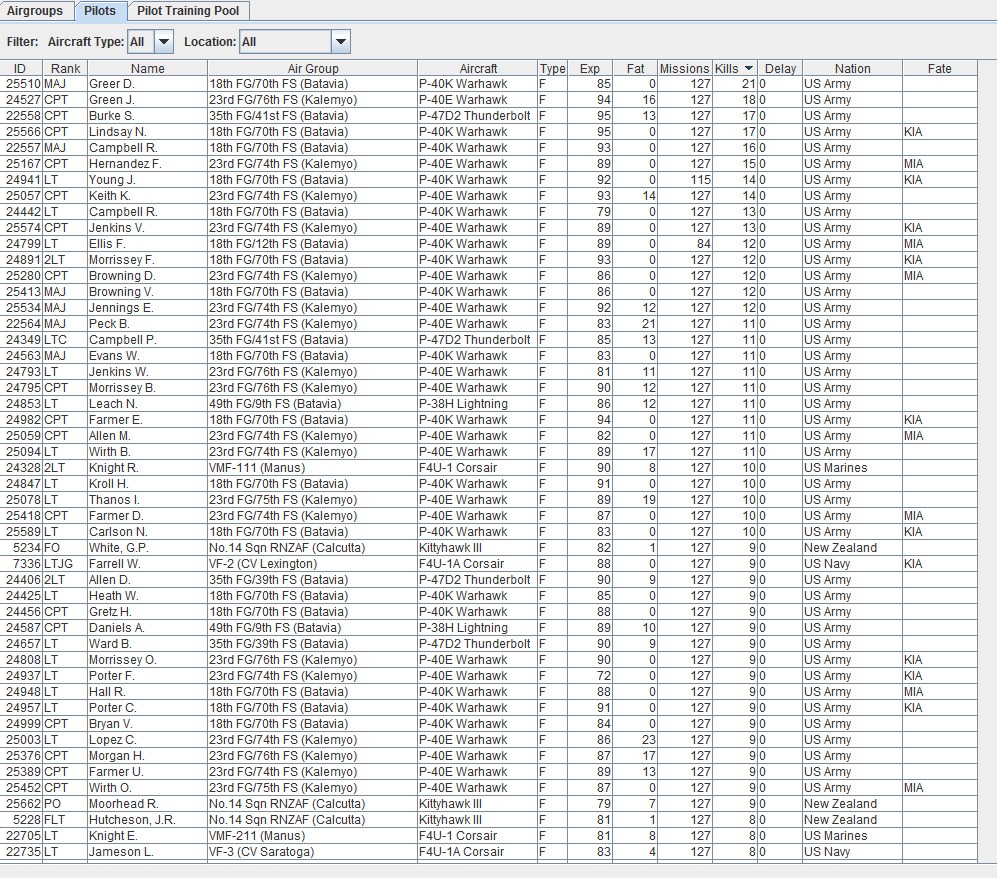This screenshot has width=997, height=878.
Task: Select the Pilots tab
Action: click(x=100, y=11)
